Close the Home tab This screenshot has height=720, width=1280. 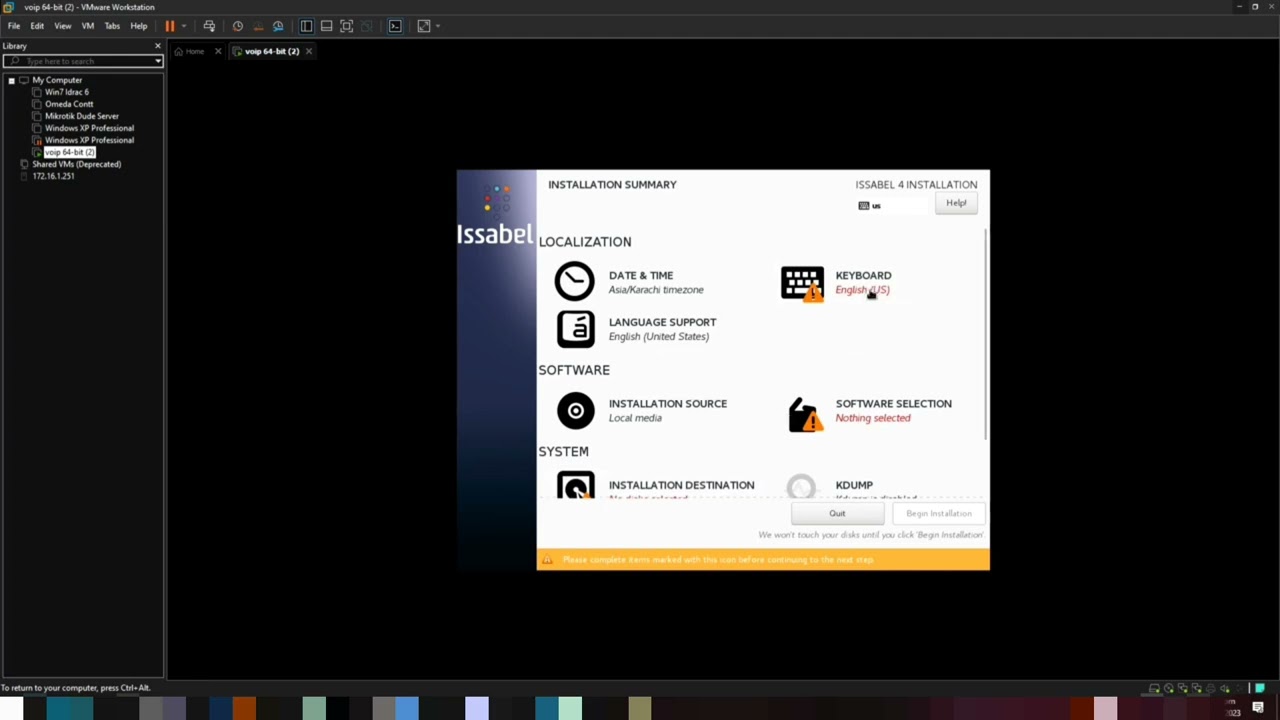point(218,51)
